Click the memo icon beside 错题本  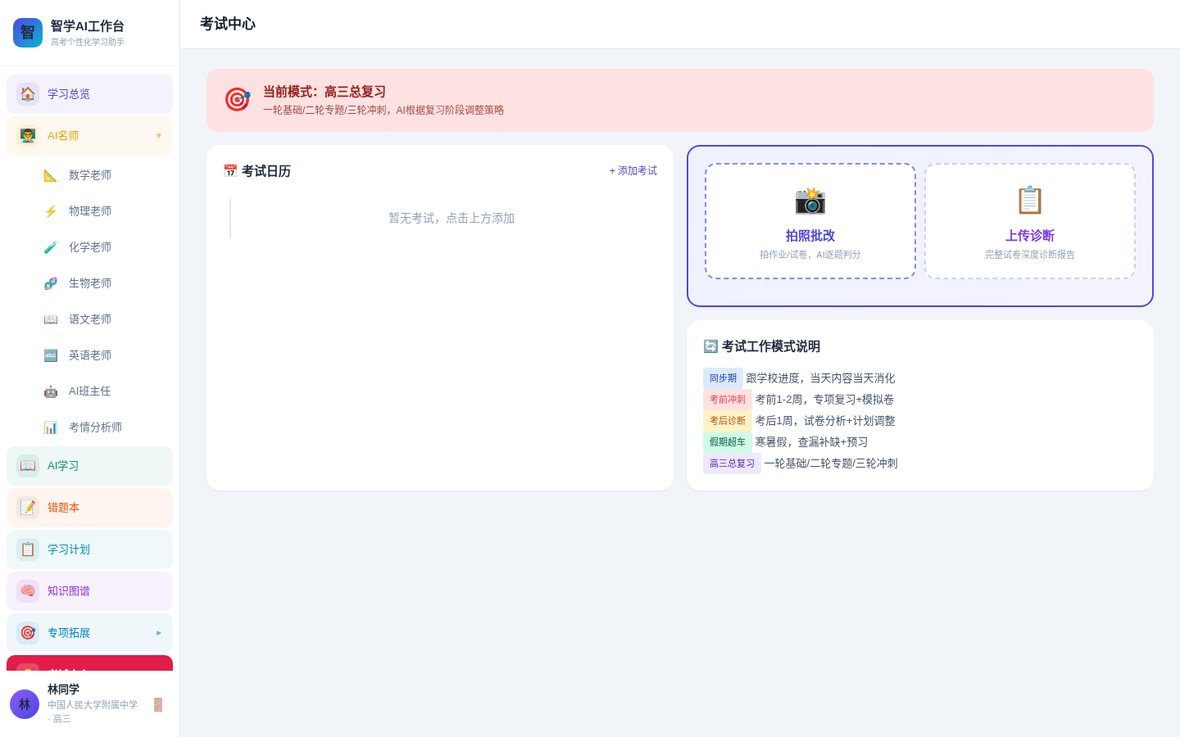click(x=28, y=507)
